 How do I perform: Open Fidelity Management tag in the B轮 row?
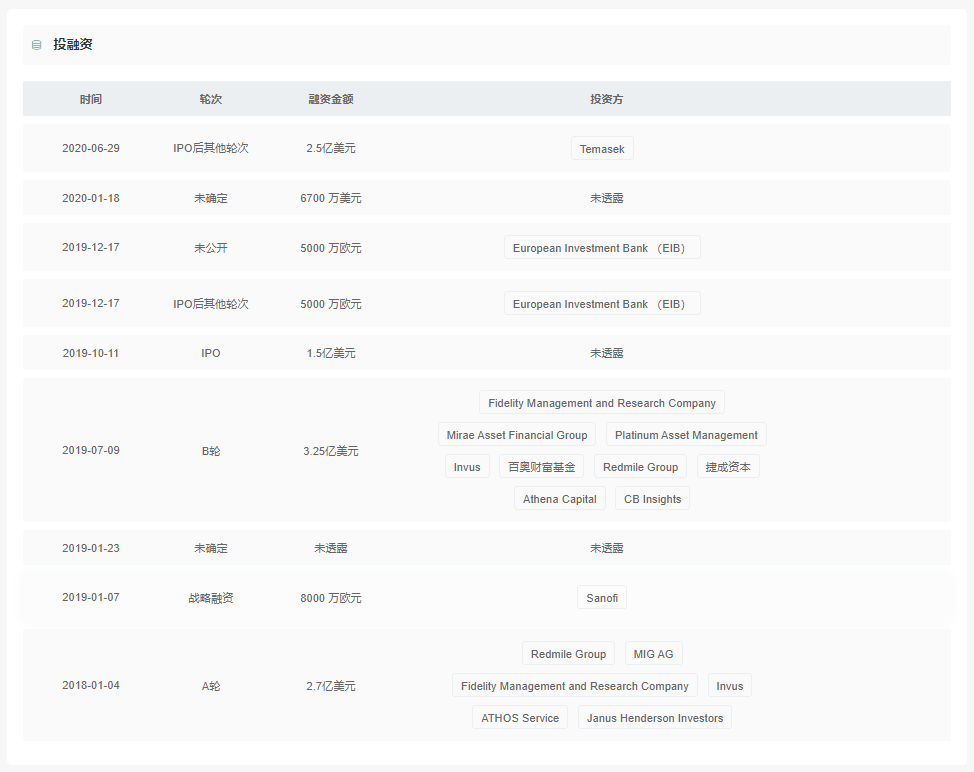pos(601,402)
